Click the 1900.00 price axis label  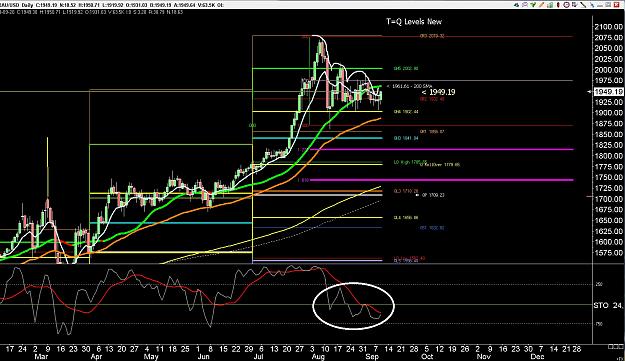608,113
